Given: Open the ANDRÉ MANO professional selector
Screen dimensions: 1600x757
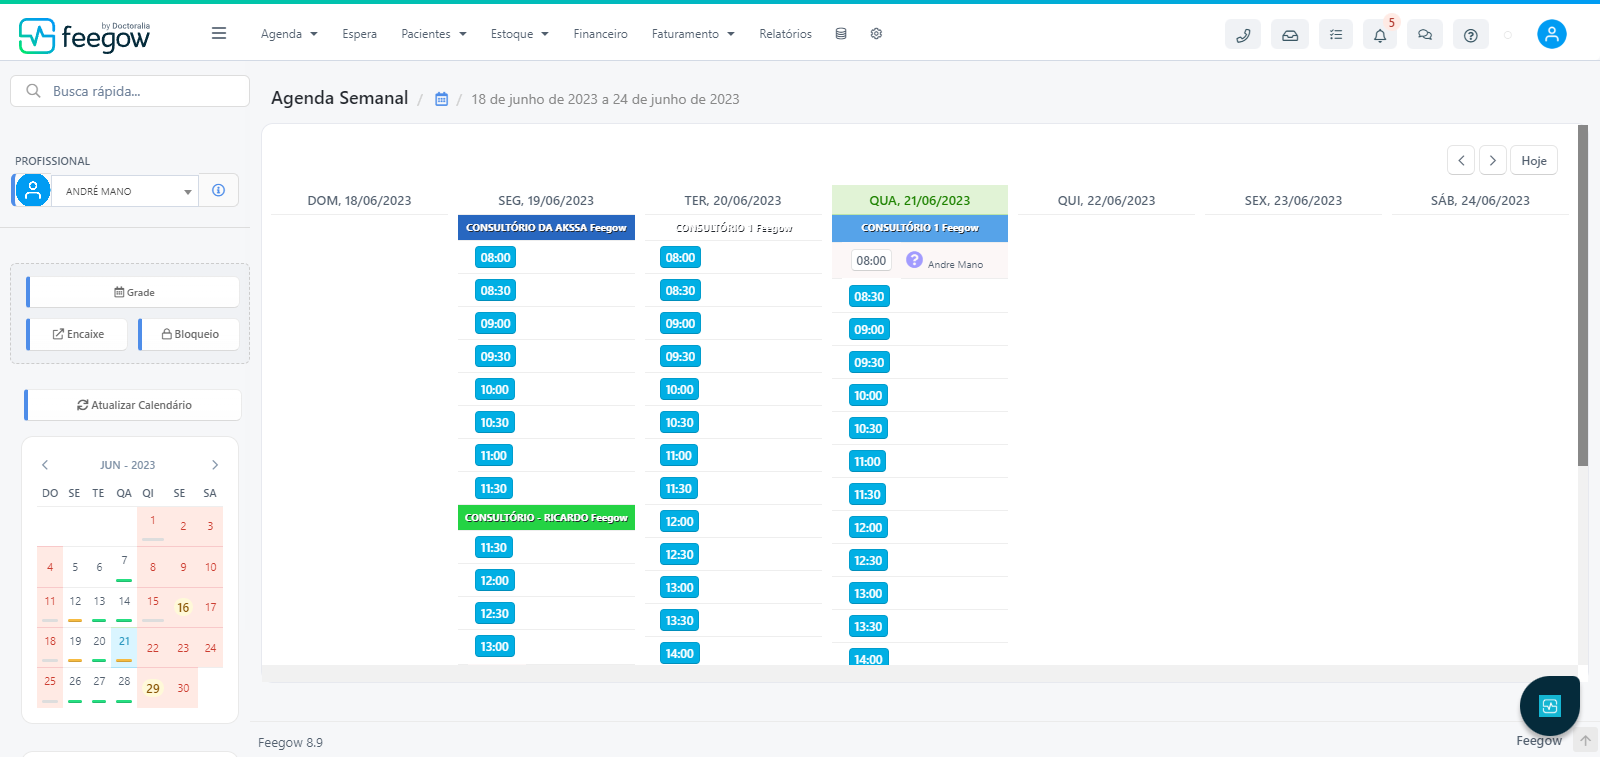Looking at the screenshot, I should point(125,191).
